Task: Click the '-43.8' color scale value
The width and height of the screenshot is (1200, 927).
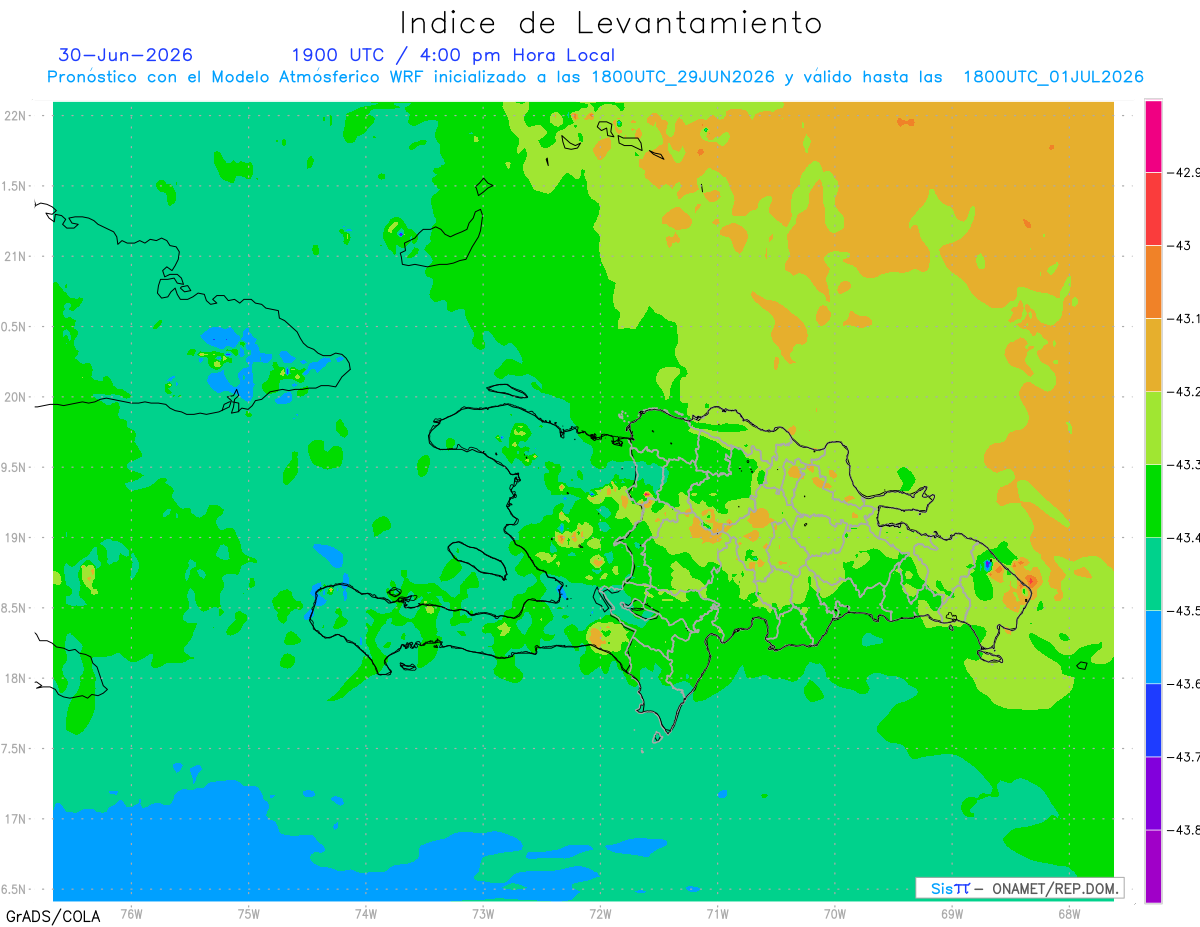Action: (1184, 830)
